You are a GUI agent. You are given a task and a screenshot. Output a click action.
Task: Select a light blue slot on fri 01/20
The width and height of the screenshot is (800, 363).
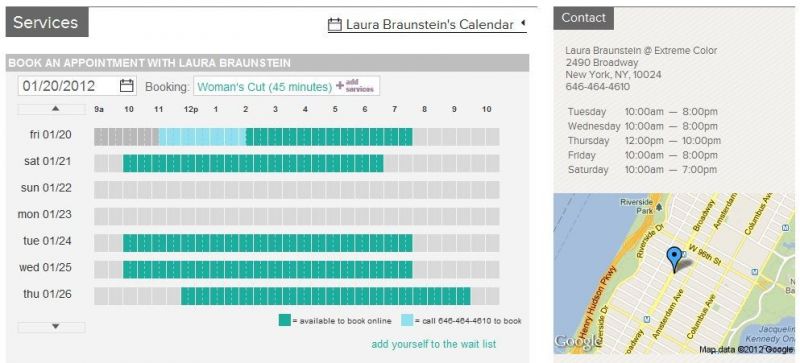tap(203, 137)
